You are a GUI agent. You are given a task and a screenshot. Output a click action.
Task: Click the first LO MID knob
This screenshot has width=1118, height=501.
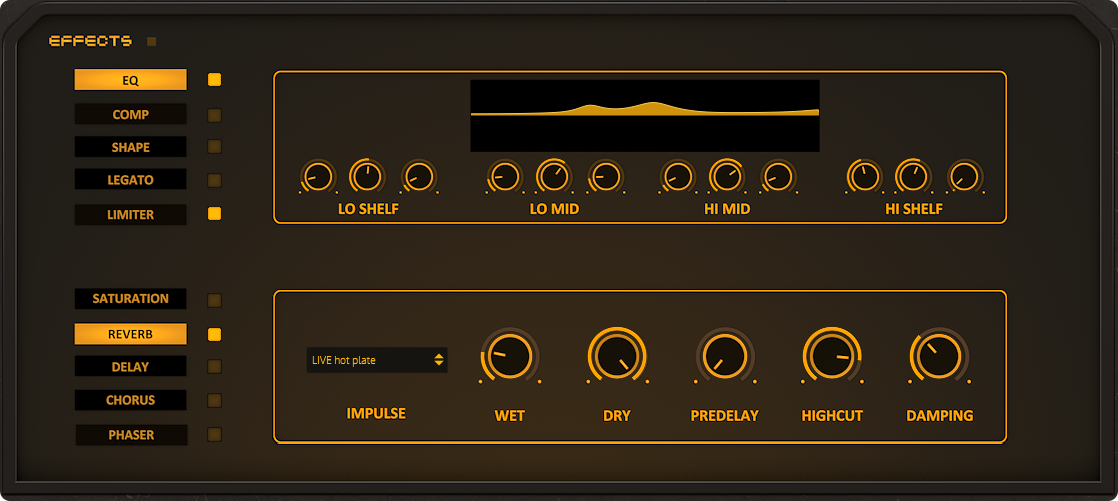[x=505, y=176]
